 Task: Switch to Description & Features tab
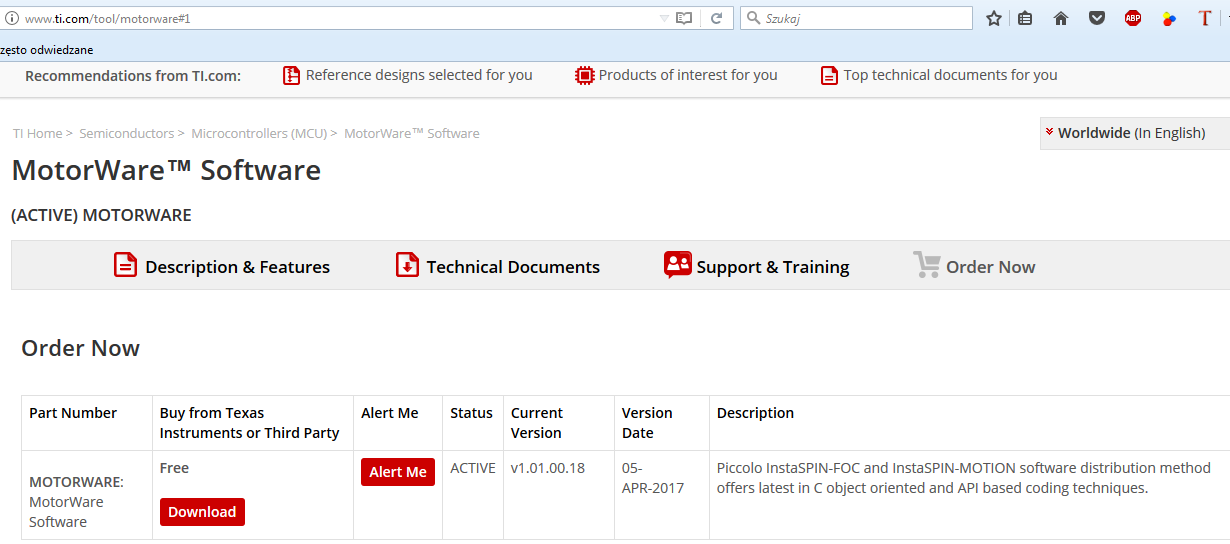click(237, 267)
